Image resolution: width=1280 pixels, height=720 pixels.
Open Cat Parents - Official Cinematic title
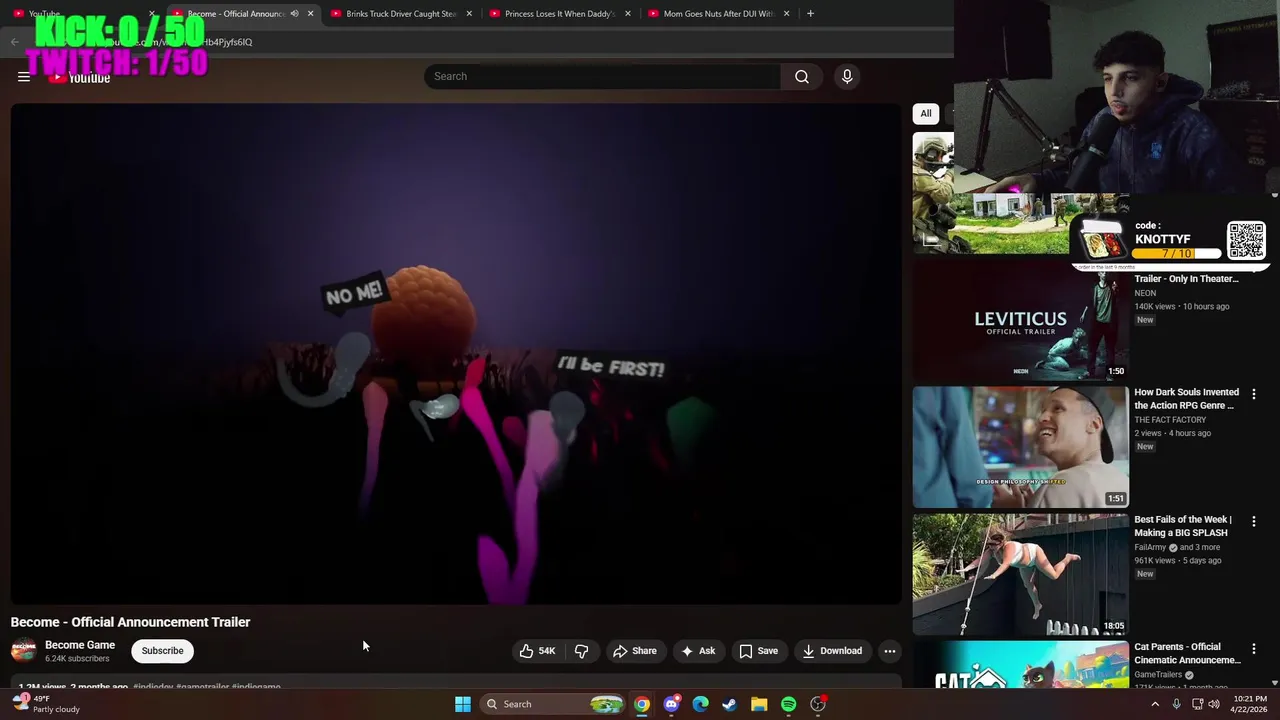click(x=1188, y=653)
